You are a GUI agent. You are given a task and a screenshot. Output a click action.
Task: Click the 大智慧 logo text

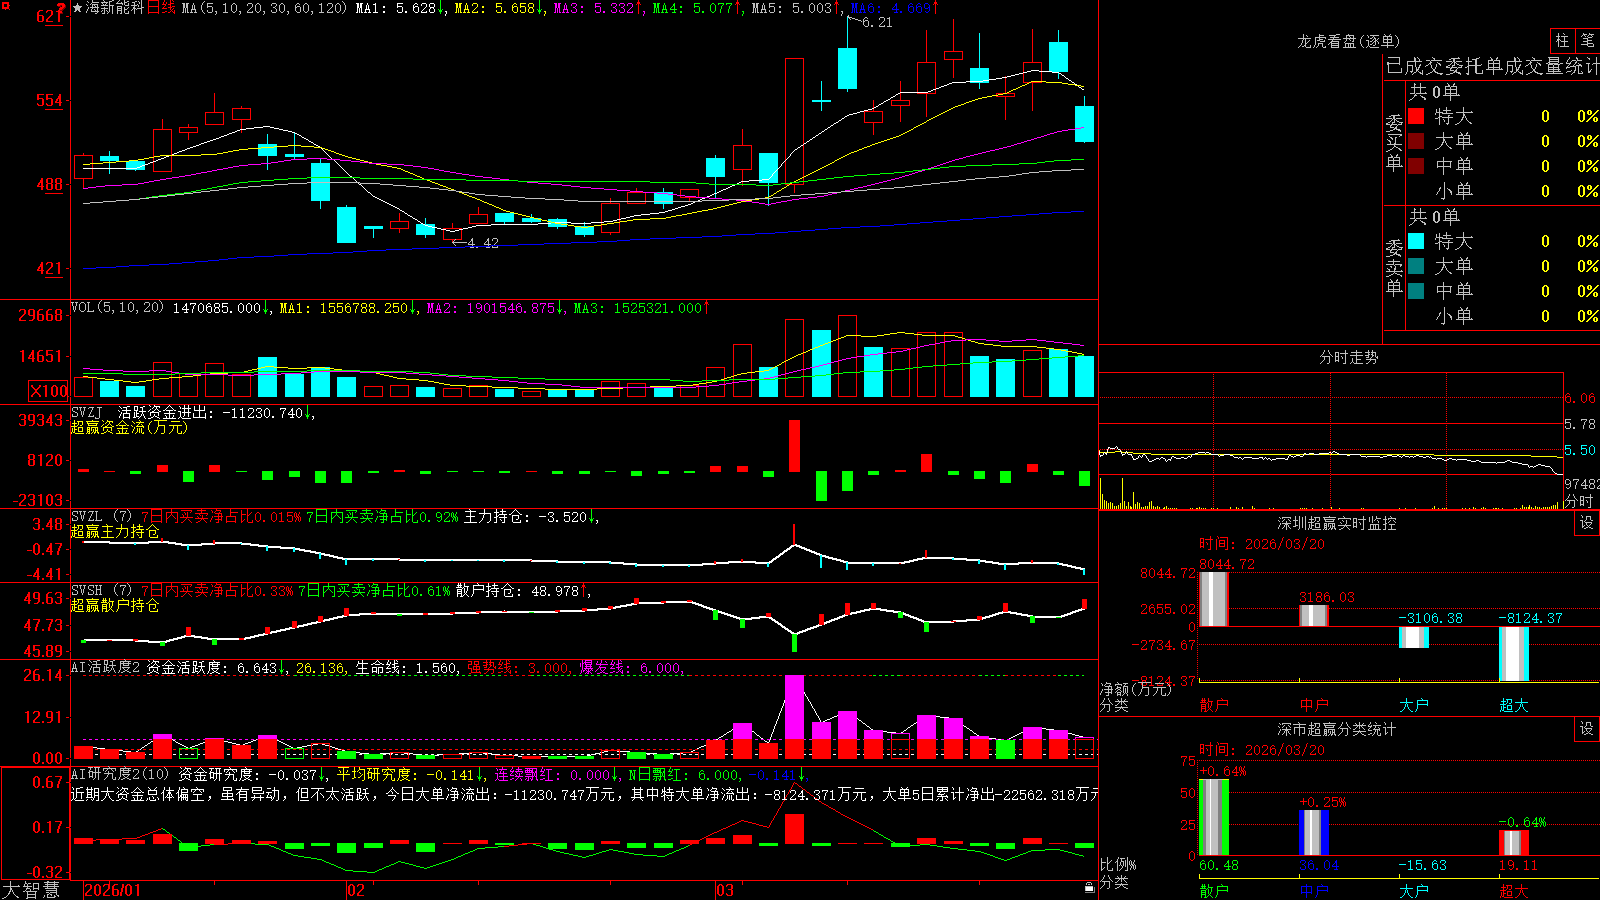coord(31,889)
